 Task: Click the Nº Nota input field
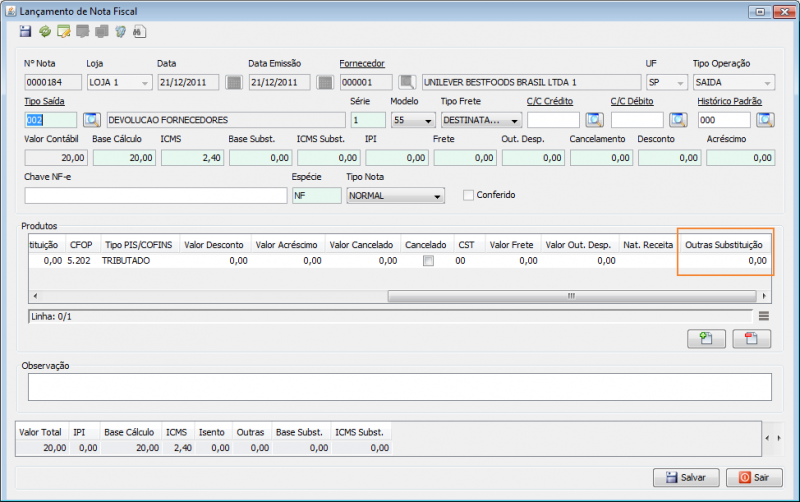point(53,82)
